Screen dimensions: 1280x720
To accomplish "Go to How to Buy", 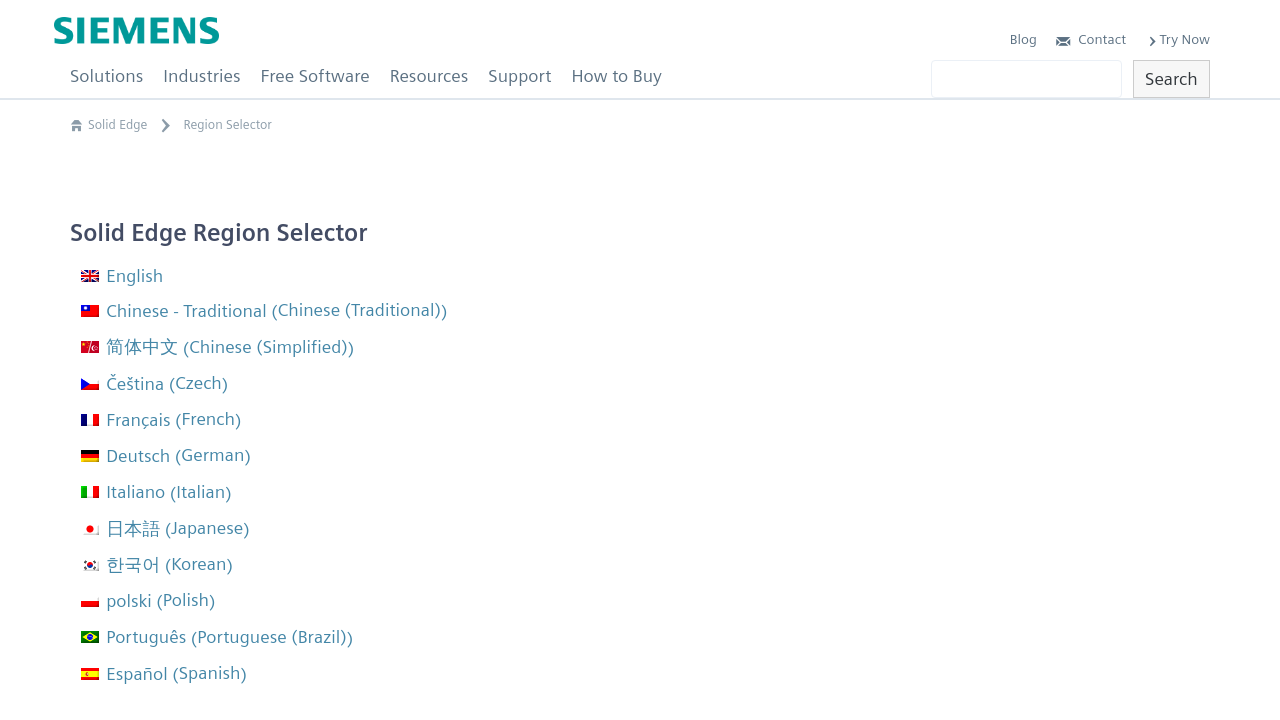I will 616,77.
